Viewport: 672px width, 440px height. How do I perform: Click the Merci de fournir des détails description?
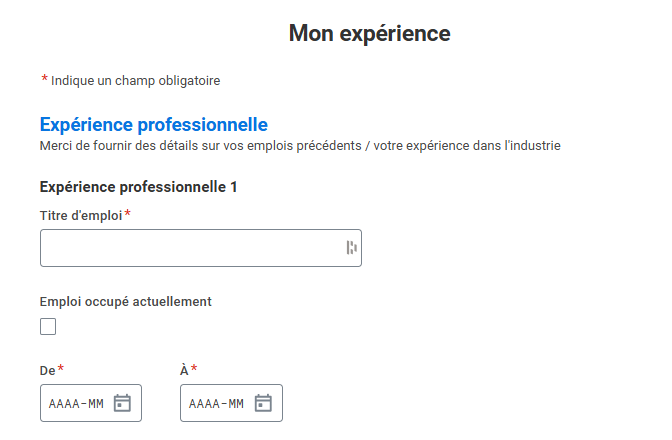[x=299, y=146]
